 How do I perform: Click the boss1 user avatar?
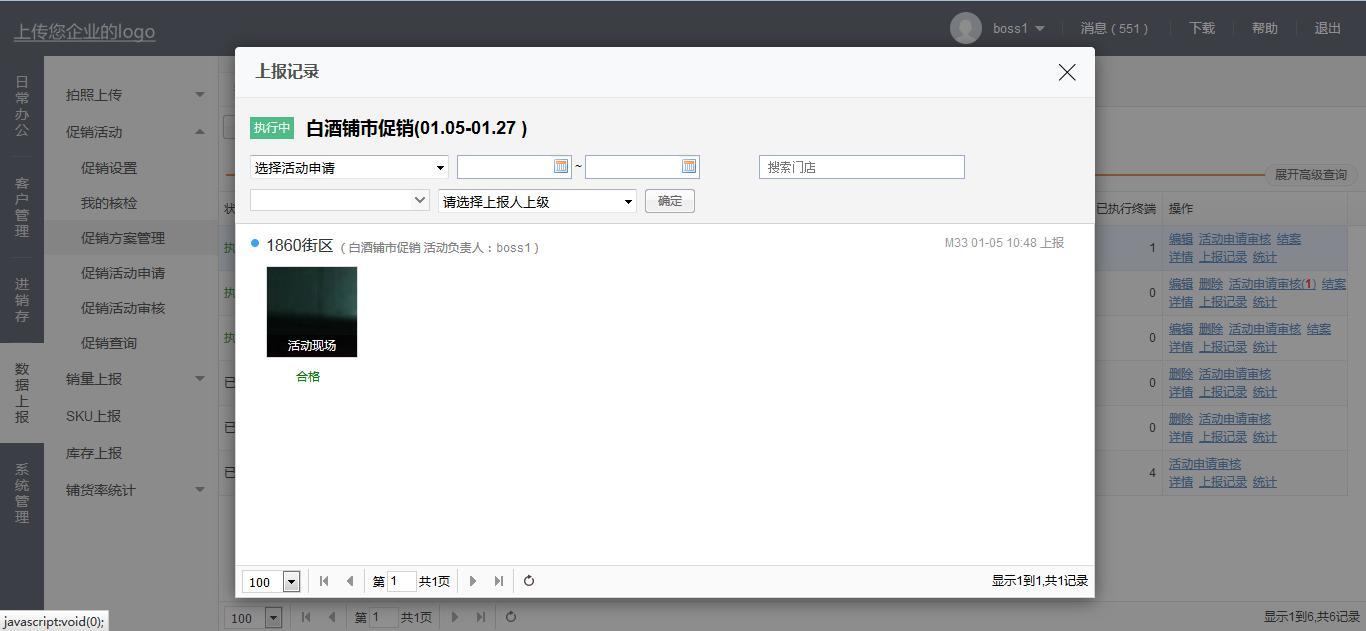(965, 28)
